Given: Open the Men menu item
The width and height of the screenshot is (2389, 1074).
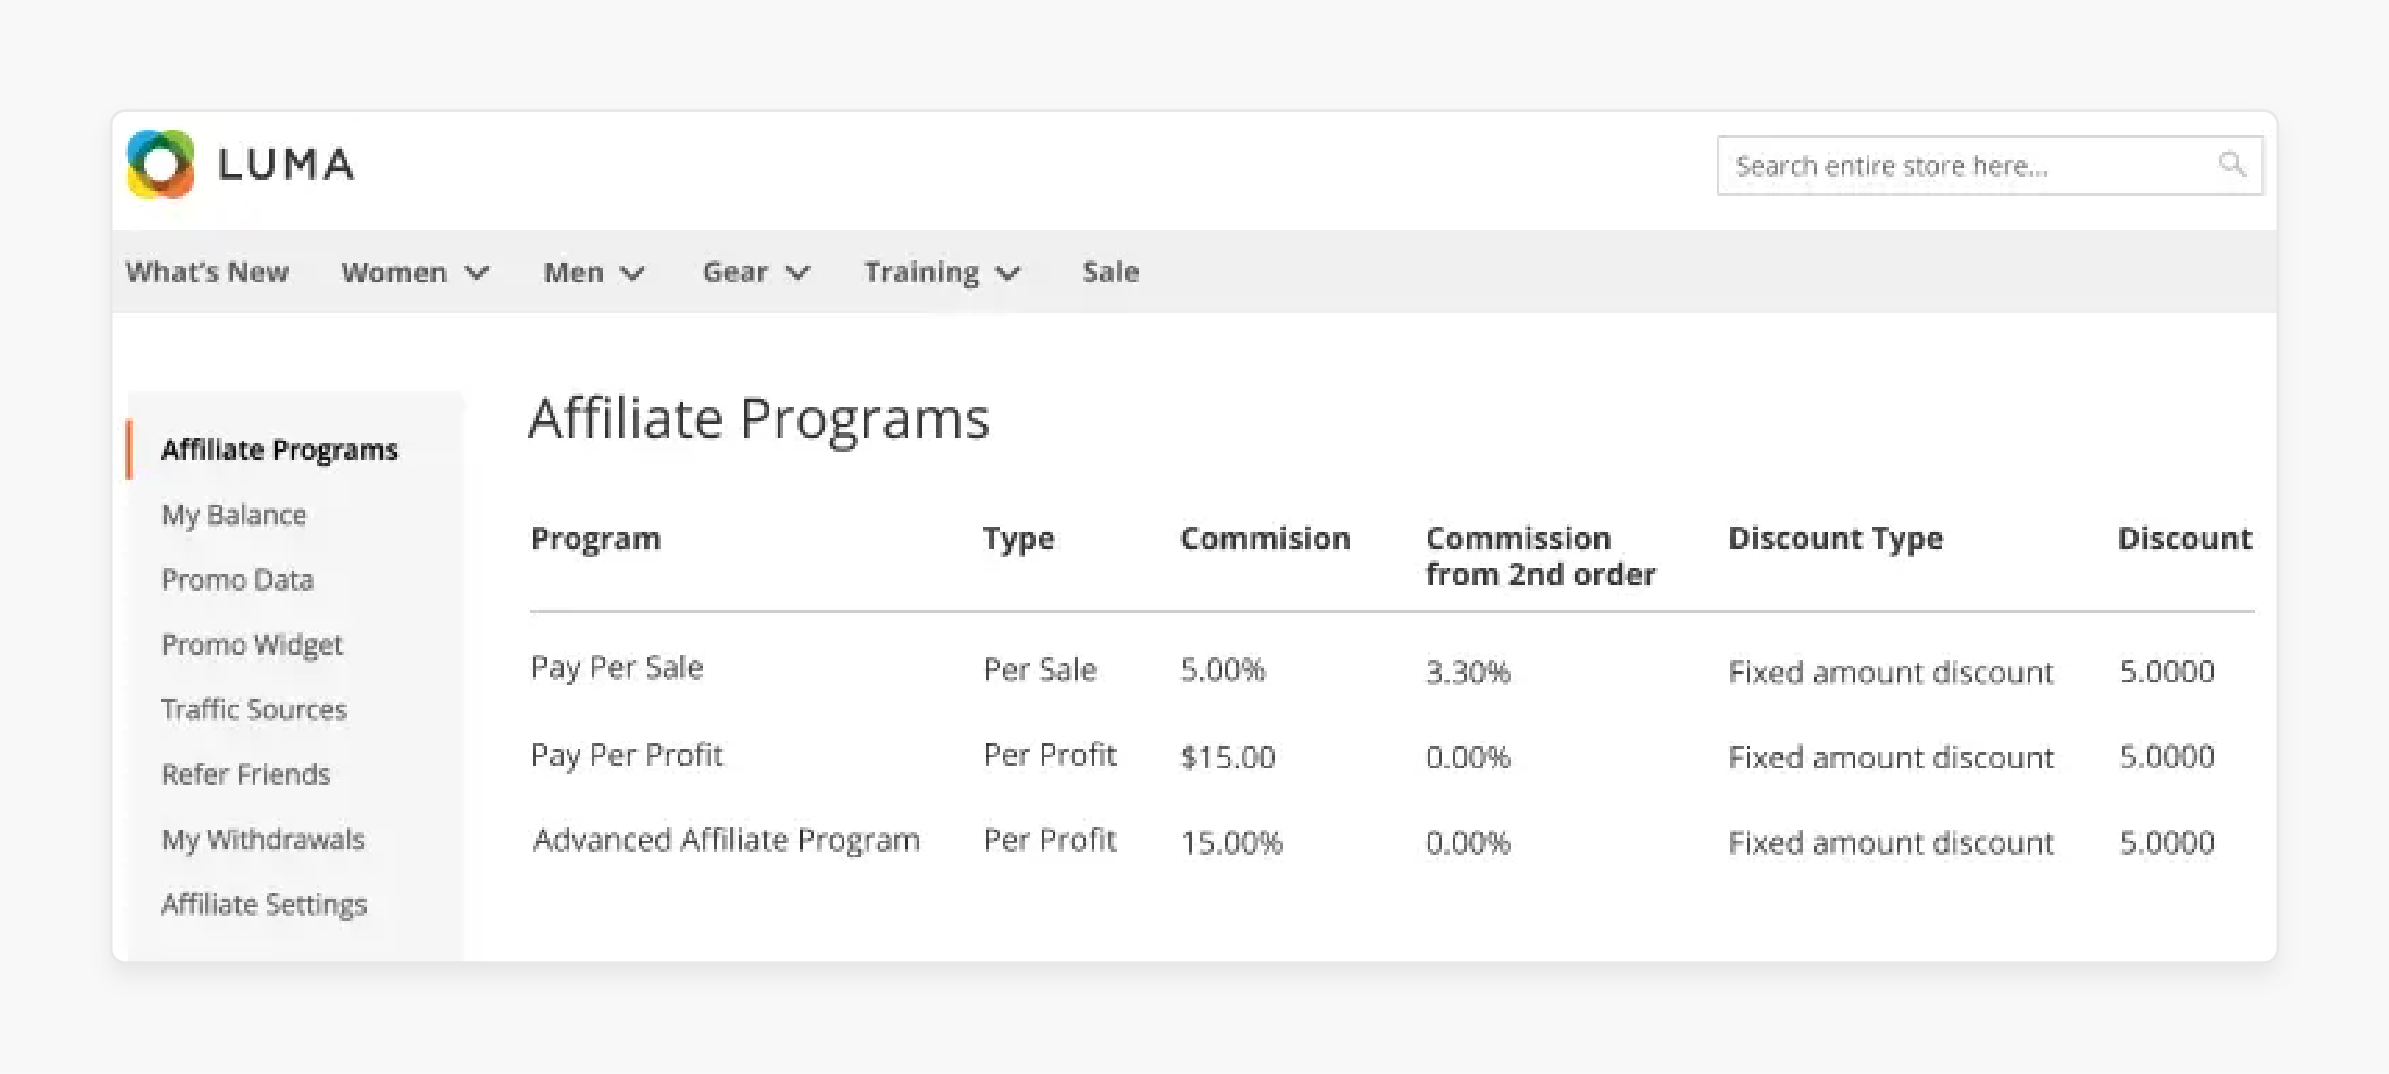Looking at the screenshot, I should pos(573,272).
